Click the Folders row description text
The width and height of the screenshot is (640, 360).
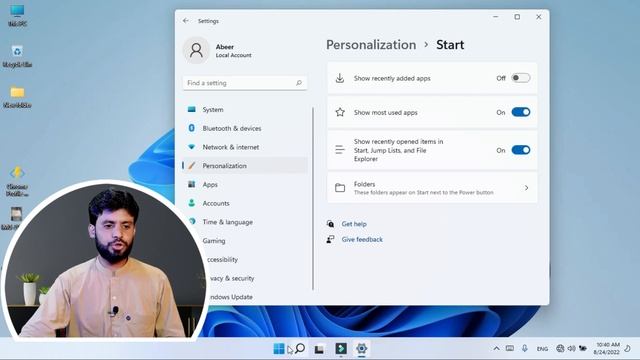click(x=424, y=193)
